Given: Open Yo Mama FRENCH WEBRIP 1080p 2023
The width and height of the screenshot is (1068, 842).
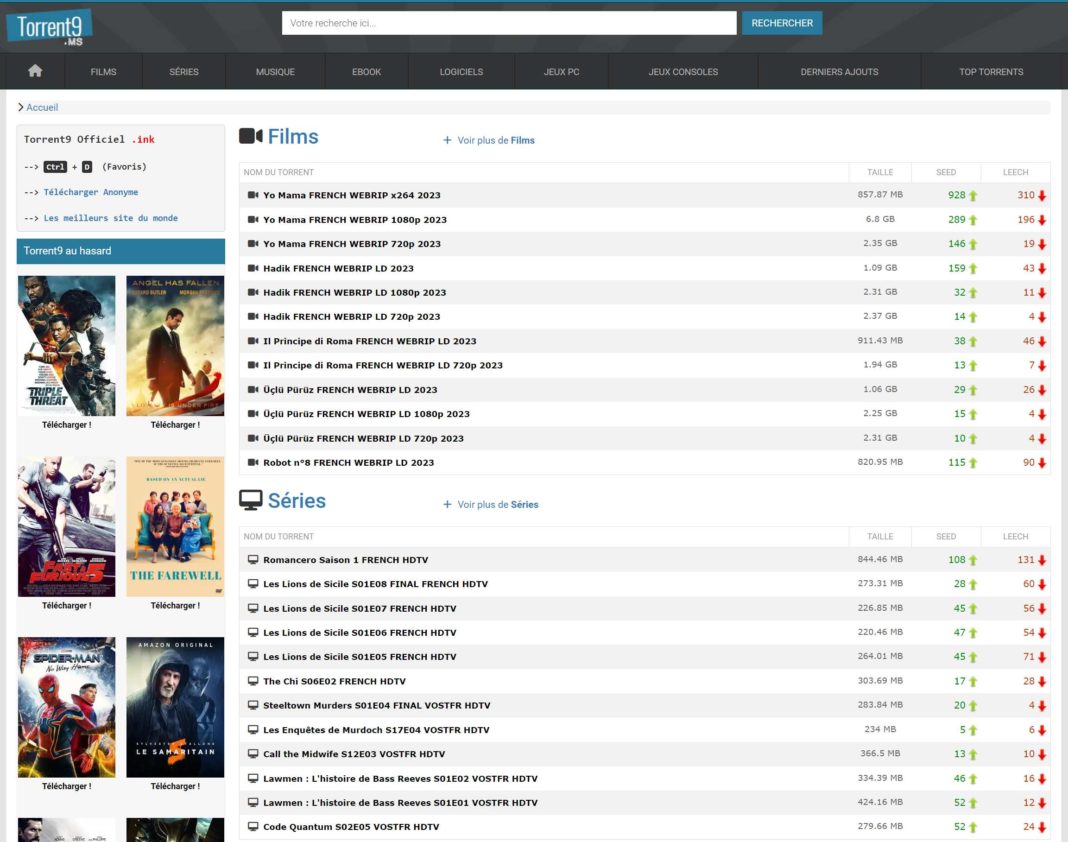Looking at the screenshot, I should 355,219.
